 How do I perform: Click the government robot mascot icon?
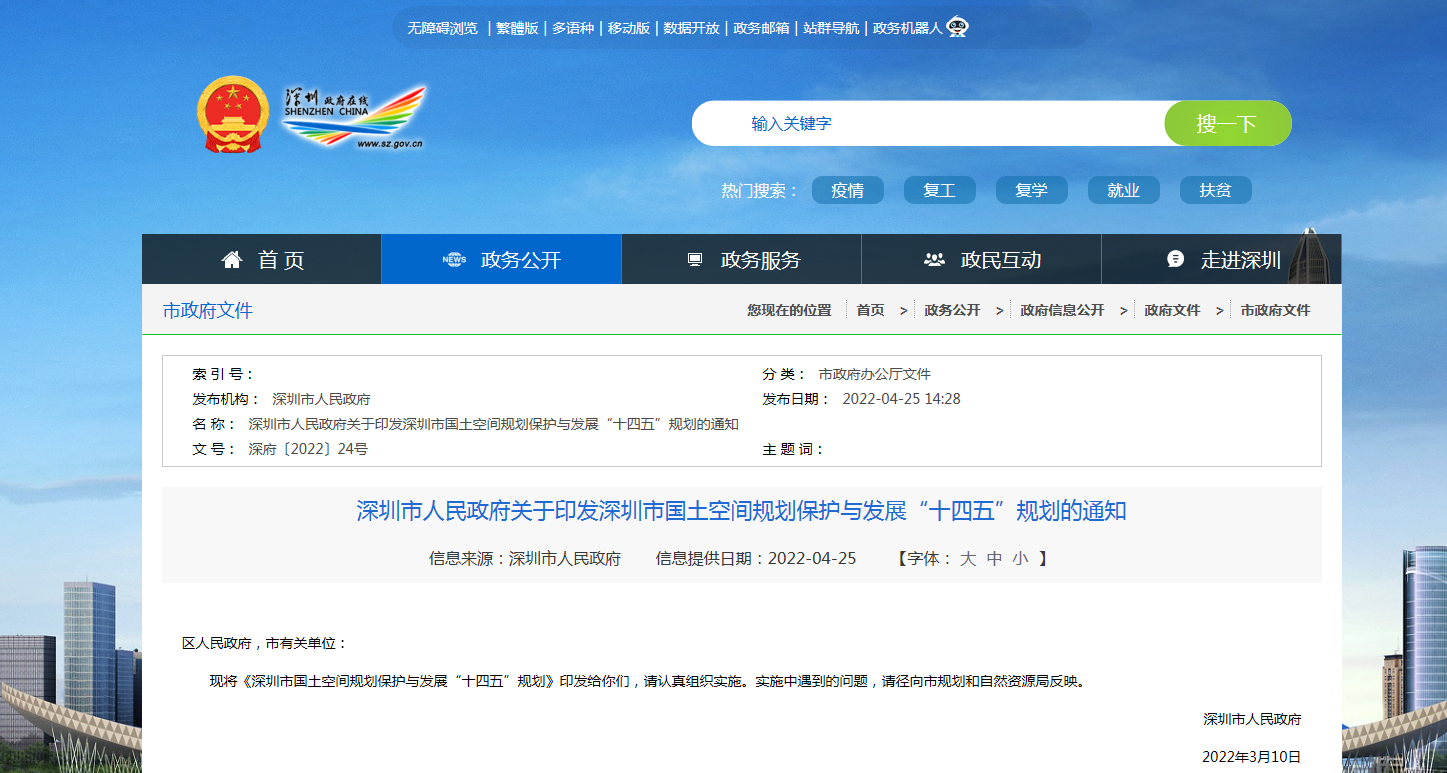[957, 27]
